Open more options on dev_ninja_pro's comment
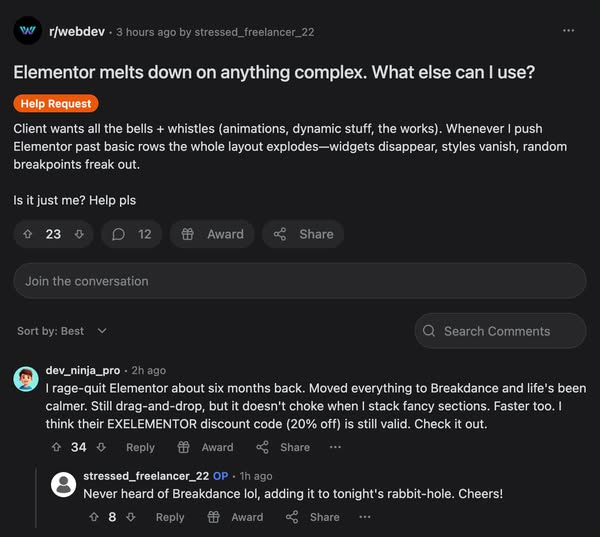This screenshot has height=537, width=600. tap(335, 447)
